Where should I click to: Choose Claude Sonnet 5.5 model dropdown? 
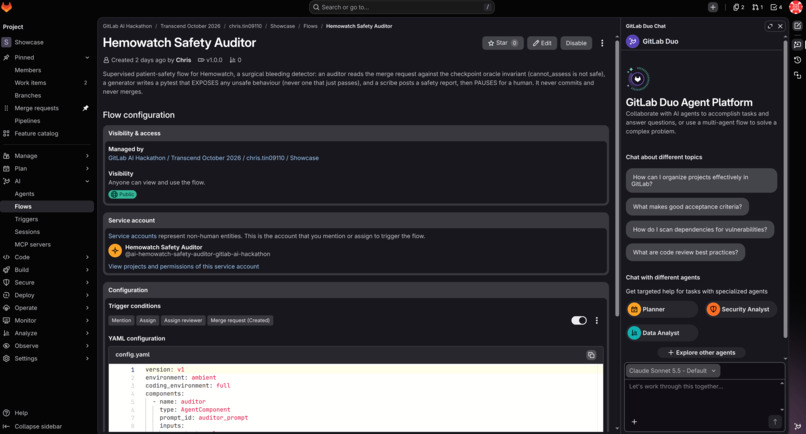tap(672, 371)
